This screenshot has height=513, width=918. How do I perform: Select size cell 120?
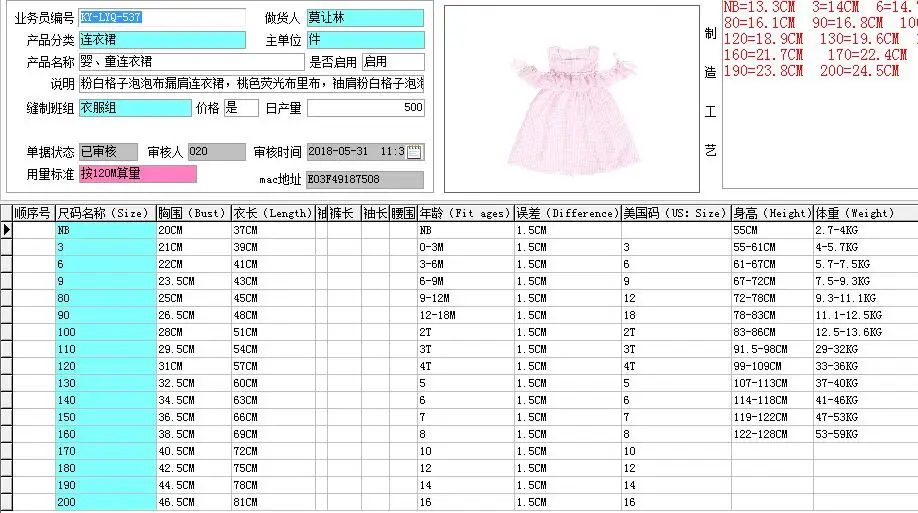point(105,366)
